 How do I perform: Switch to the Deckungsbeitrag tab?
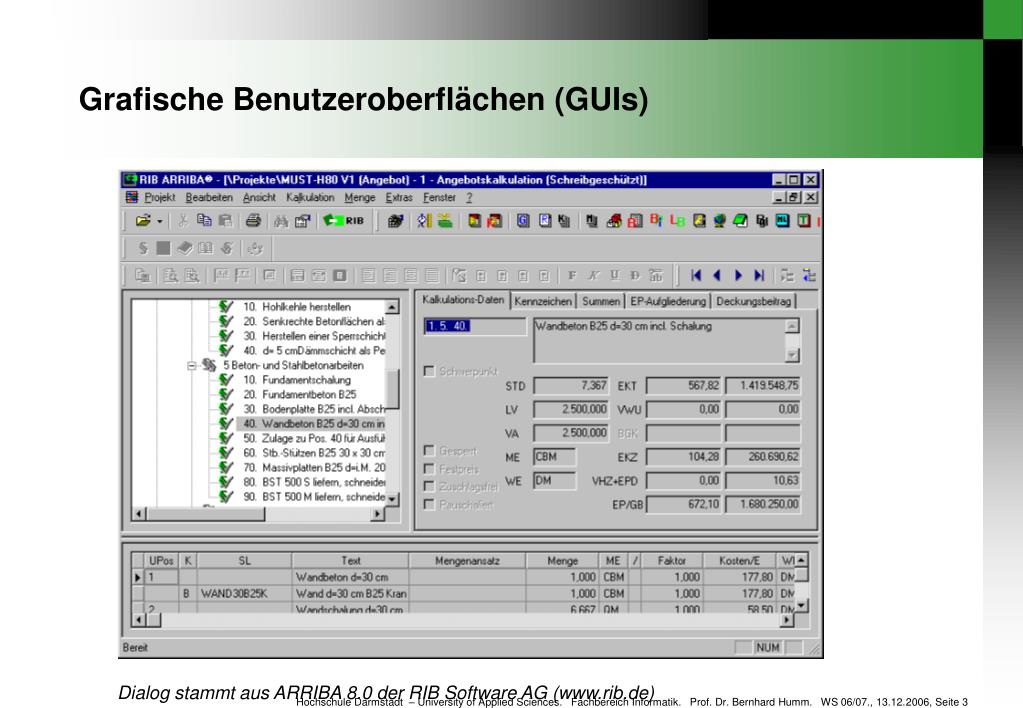[754, 301]
